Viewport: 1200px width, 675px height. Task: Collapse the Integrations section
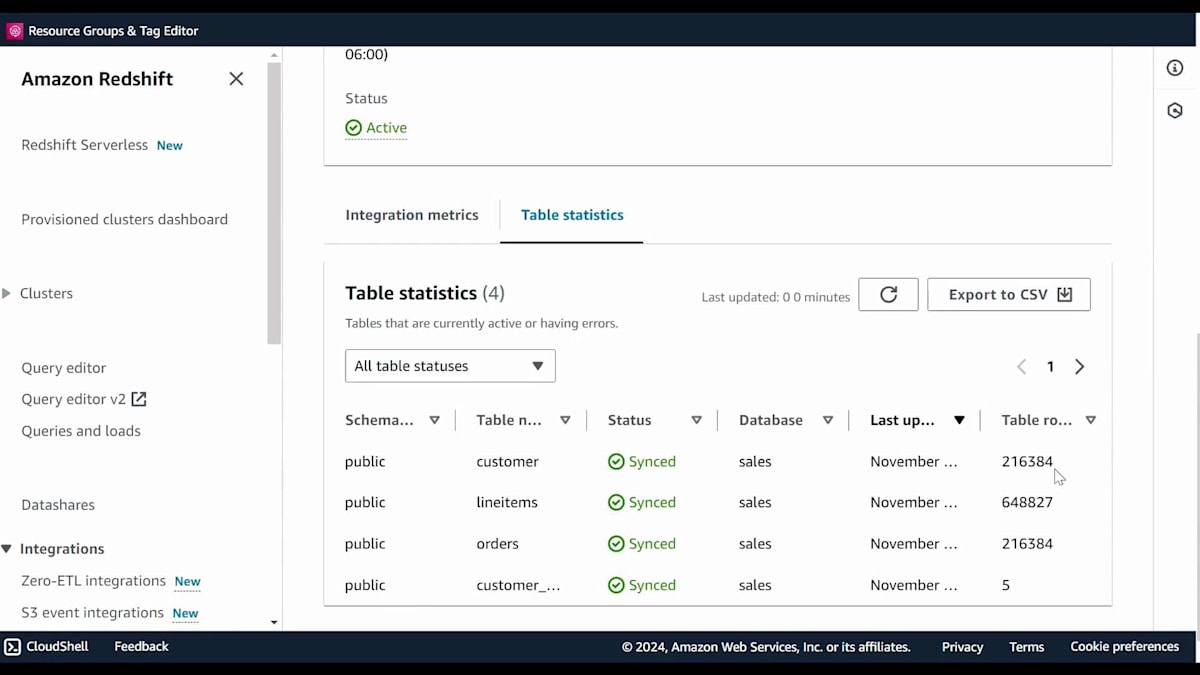click(x=7, y=549)
